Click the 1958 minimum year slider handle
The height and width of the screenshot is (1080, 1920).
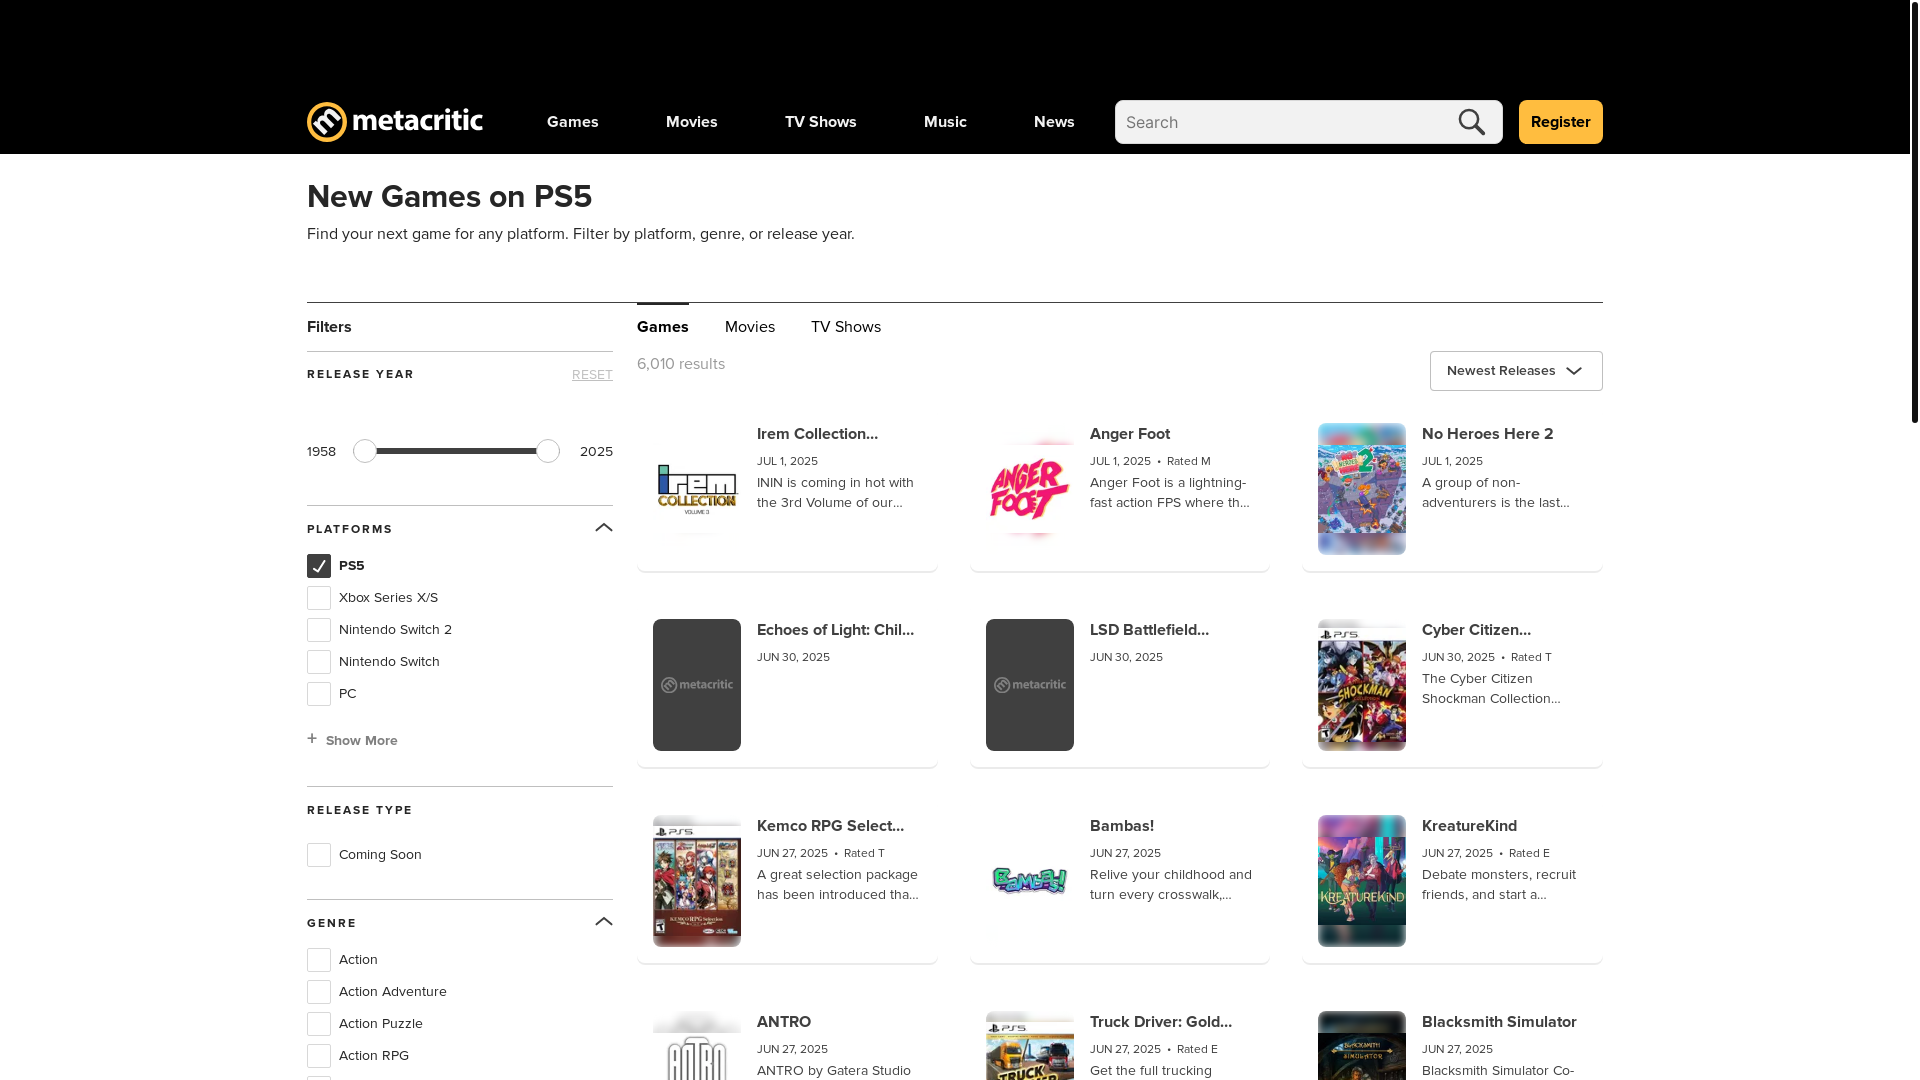365,451
